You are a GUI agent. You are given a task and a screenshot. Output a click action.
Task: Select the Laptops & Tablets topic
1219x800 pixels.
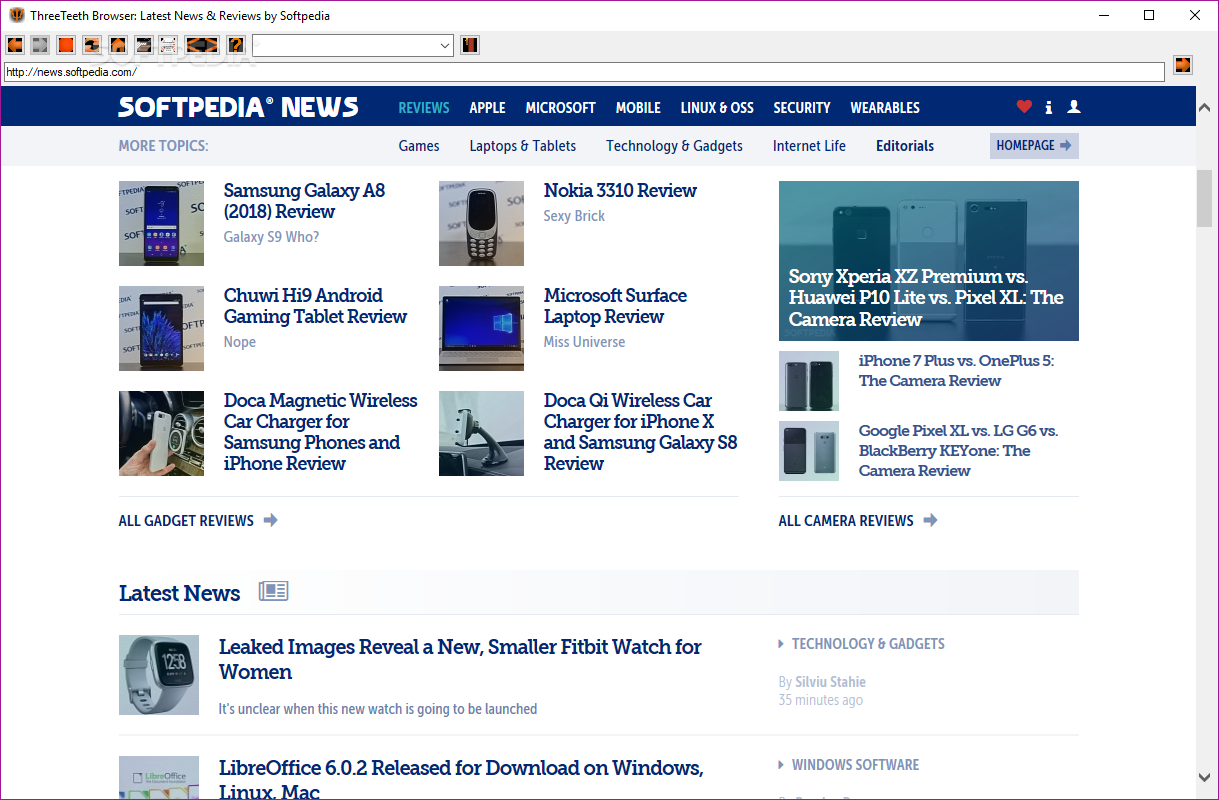[x=523, y=146]
